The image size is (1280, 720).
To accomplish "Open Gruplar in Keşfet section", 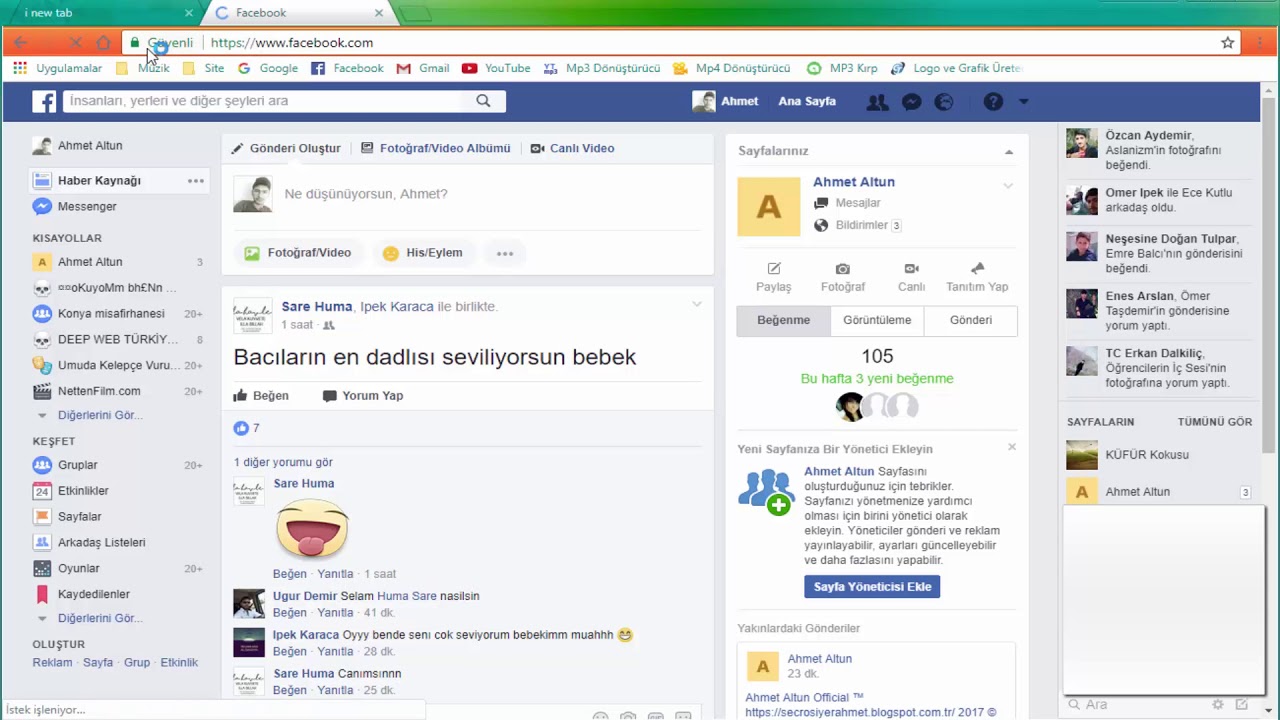I will (x=77, y=465).
